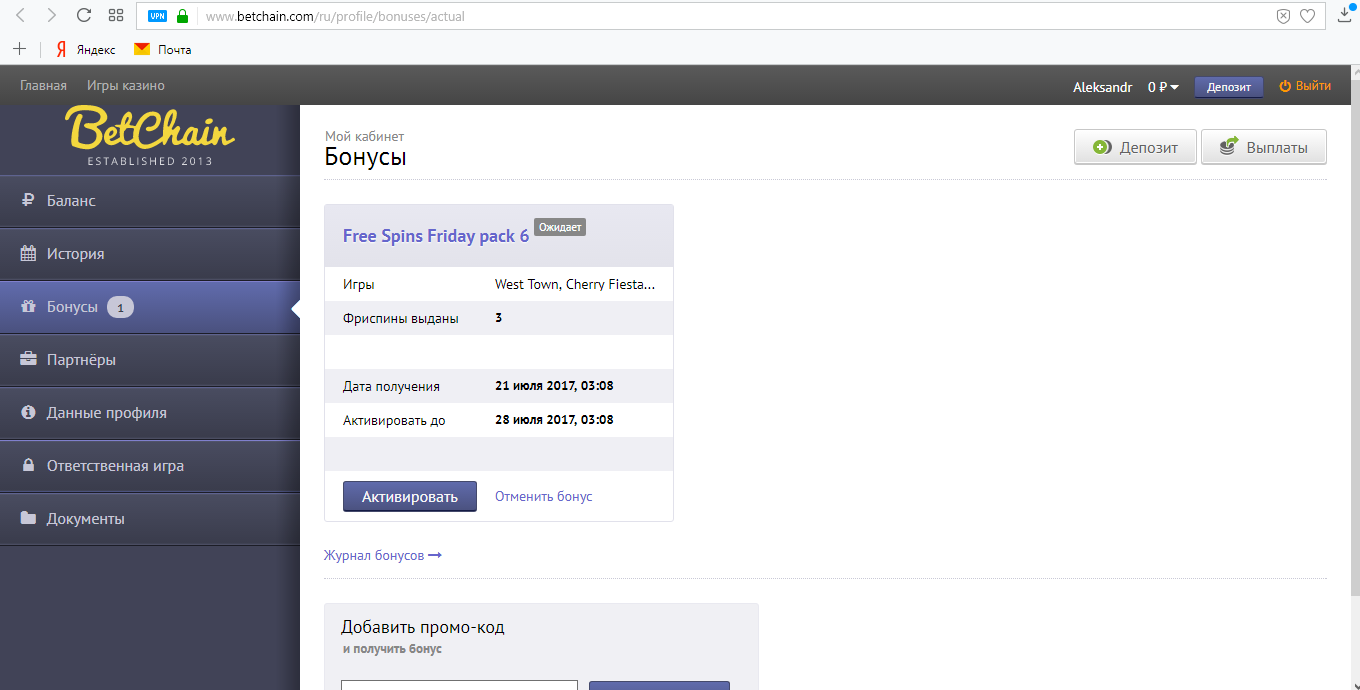Activate the Free Spins bonus with Активировать
The width and height of the screenshot is (1360, 690).
[x=409, y=497]
